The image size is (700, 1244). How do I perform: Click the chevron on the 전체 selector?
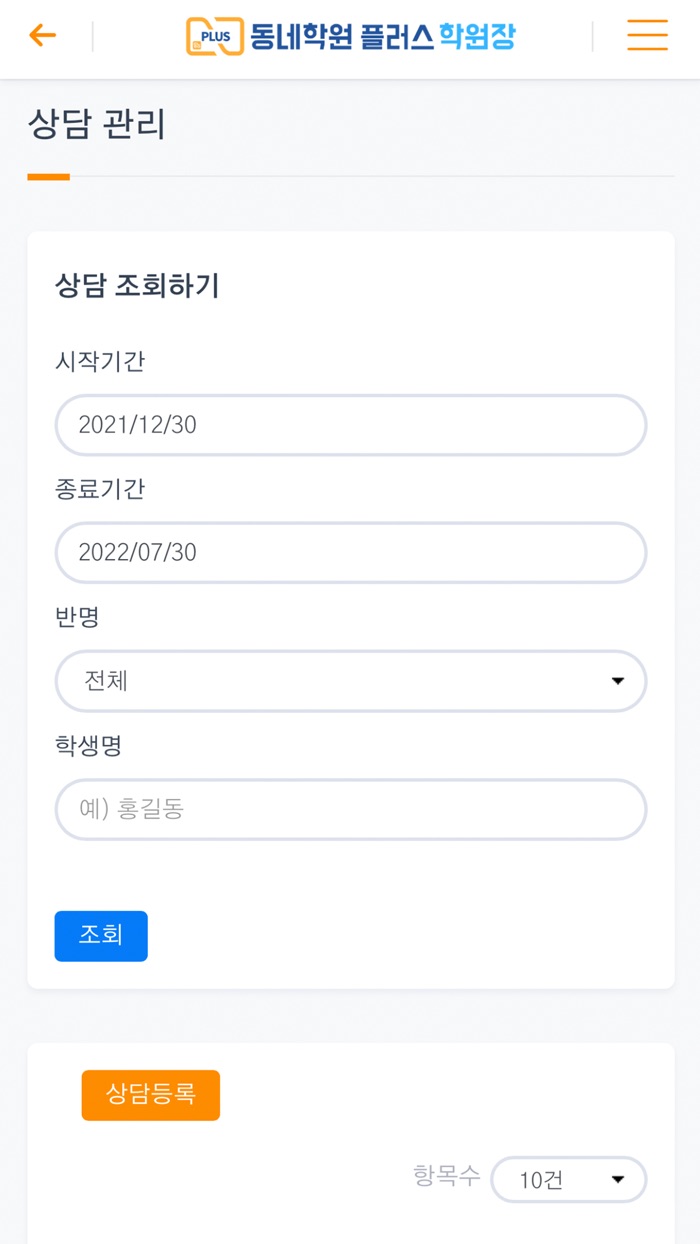tap(620, 681)
